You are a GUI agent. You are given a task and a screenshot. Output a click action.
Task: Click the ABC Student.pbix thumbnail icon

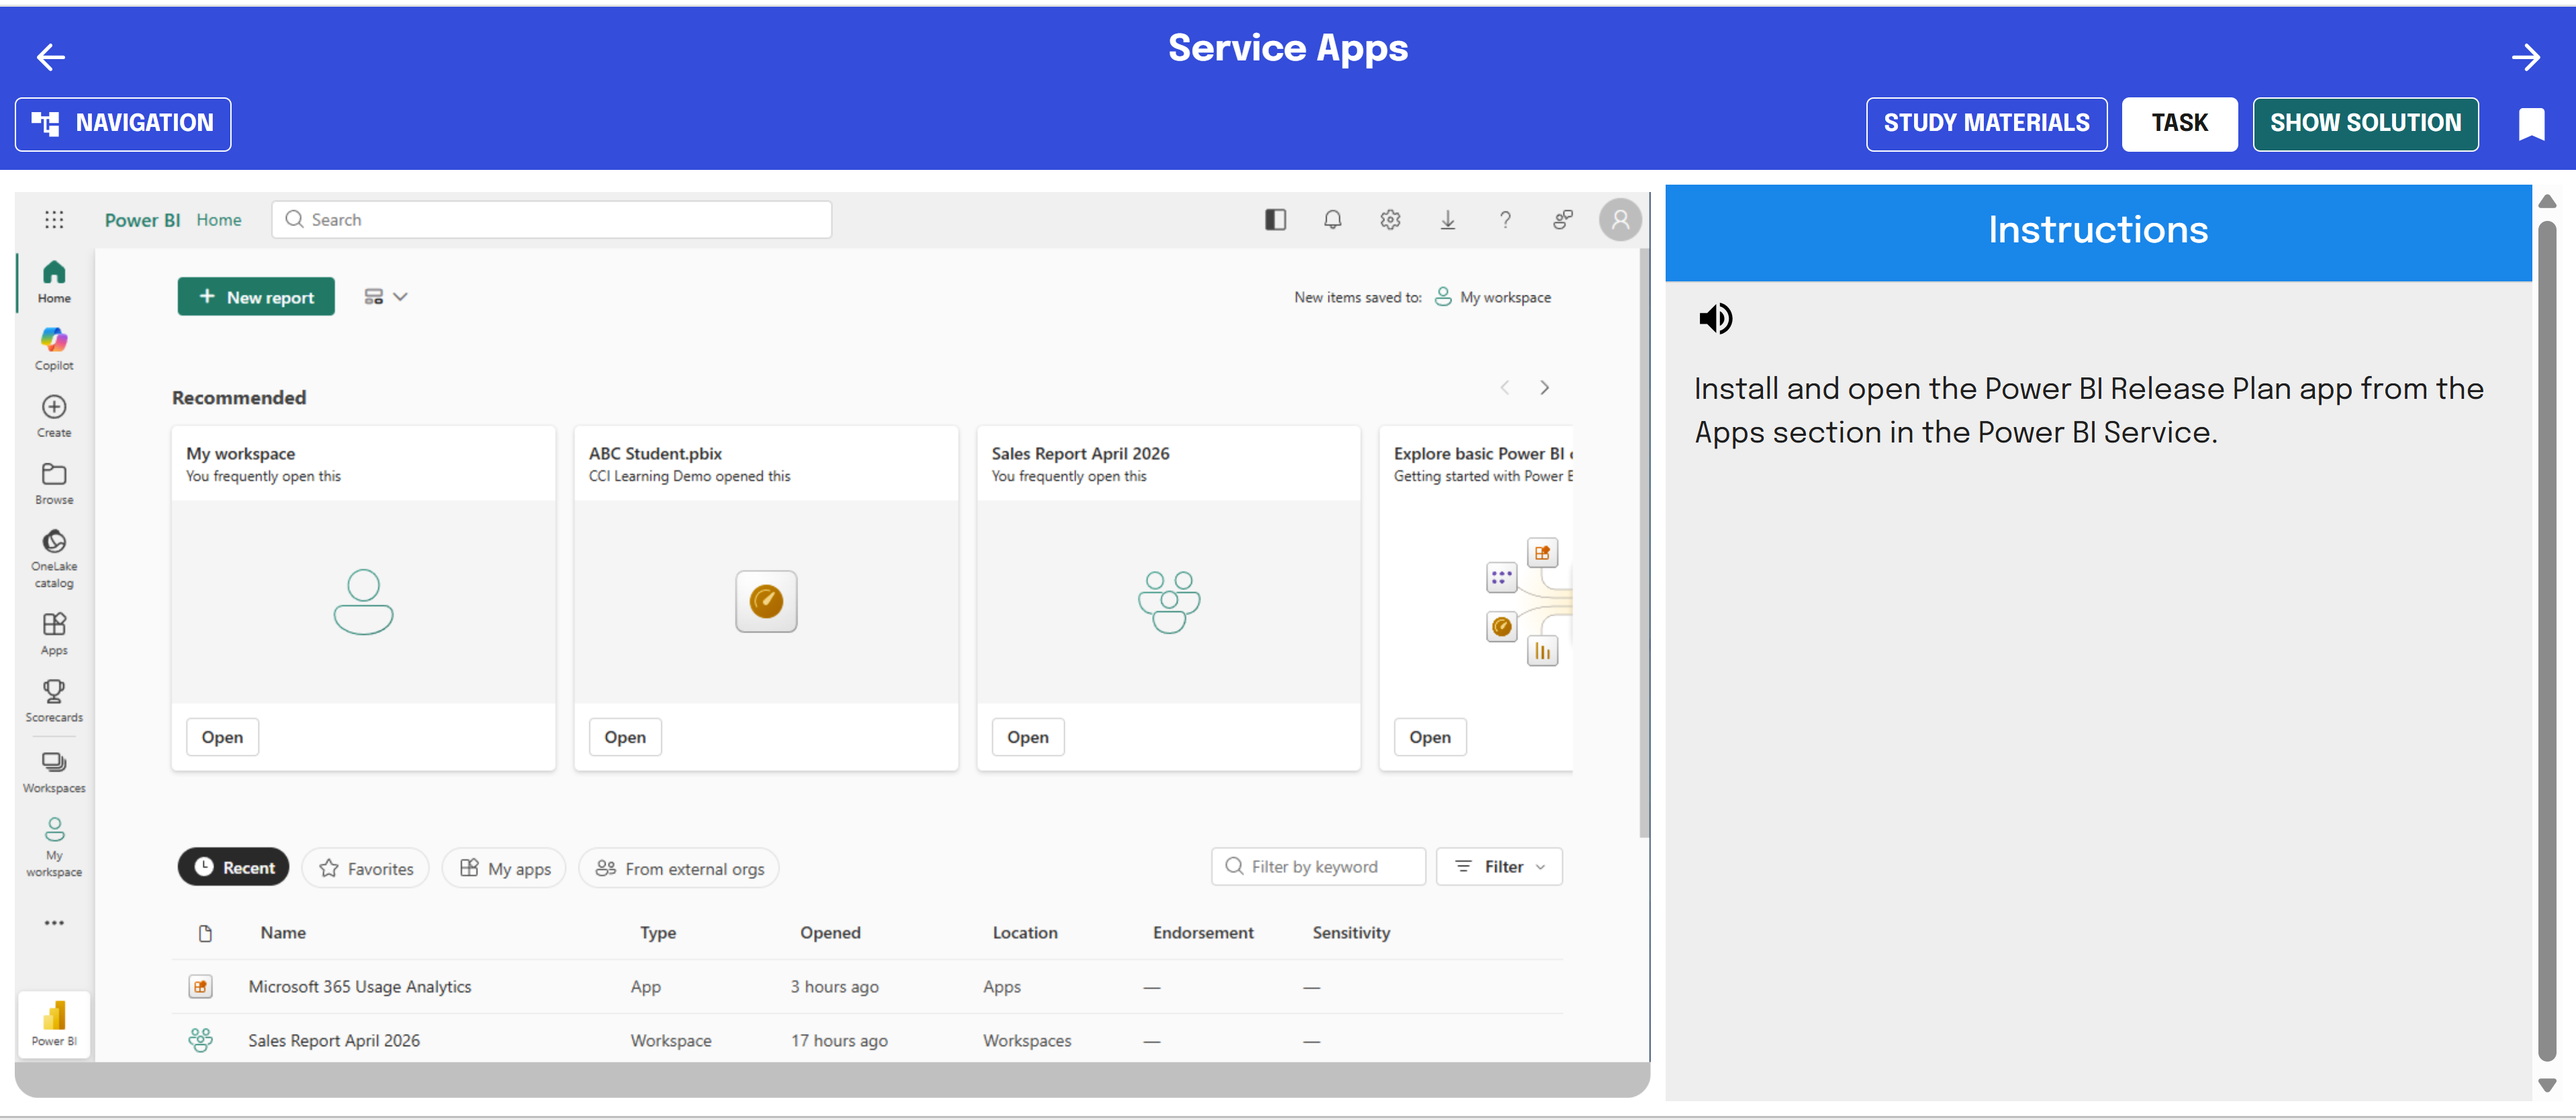766,601
